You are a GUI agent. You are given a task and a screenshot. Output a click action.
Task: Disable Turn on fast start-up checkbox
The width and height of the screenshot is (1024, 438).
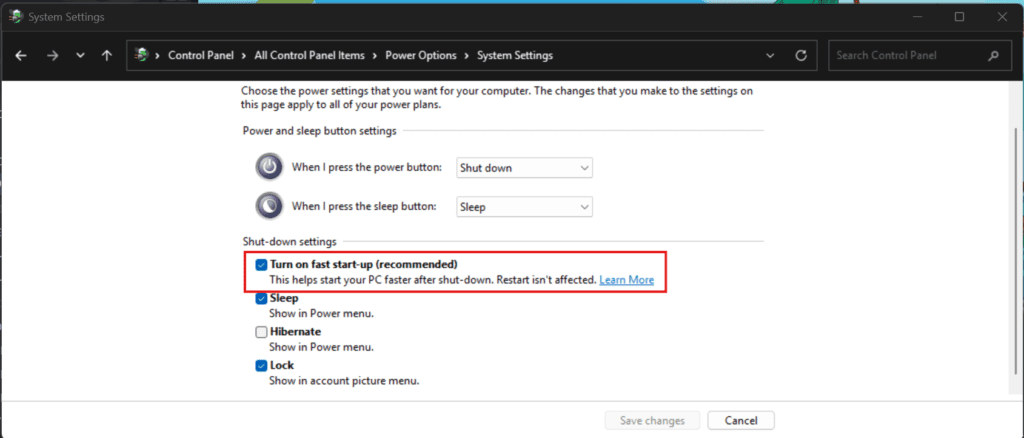(261, 265)
